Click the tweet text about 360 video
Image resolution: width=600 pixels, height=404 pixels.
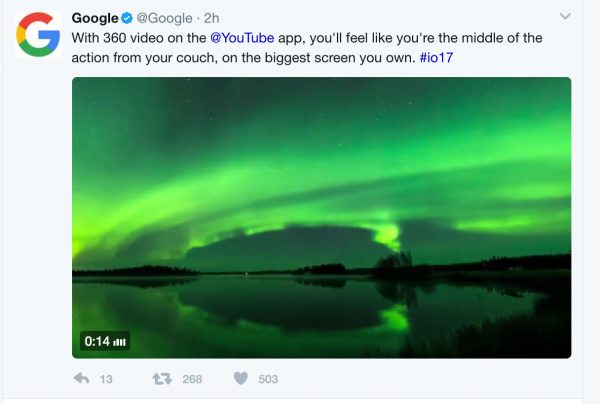point(307,48)
